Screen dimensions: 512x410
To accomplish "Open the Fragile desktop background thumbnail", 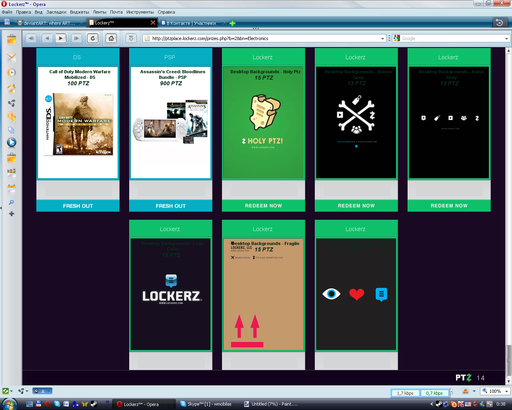I will point(263,294).
